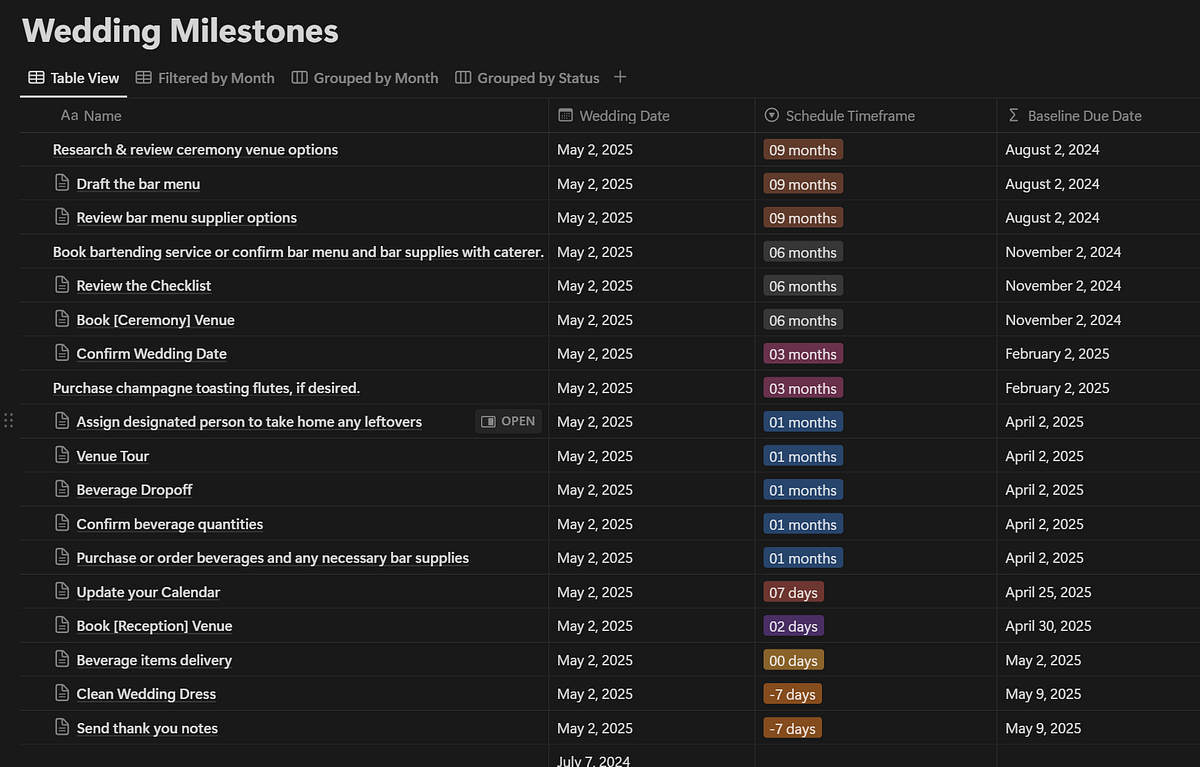Viewport: 1200px width, 767px height.
Task: Click the plus icon to add a view
Action: (x=620, y=77)
